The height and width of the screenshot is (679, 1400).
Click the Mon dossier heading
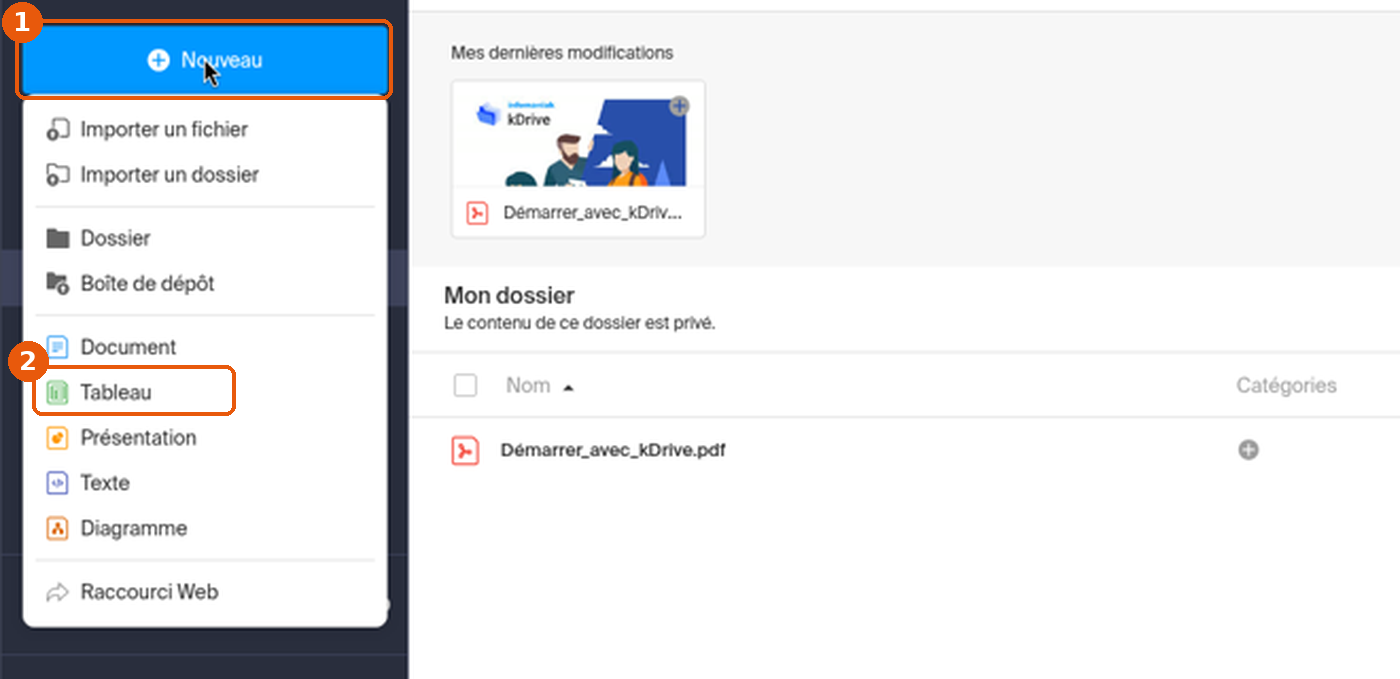[x=509, y=296]
